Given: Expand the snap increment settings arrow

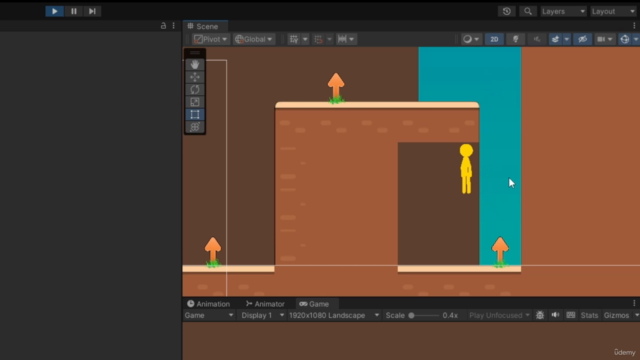Looking at the screenshot, I should pos(351,39).
